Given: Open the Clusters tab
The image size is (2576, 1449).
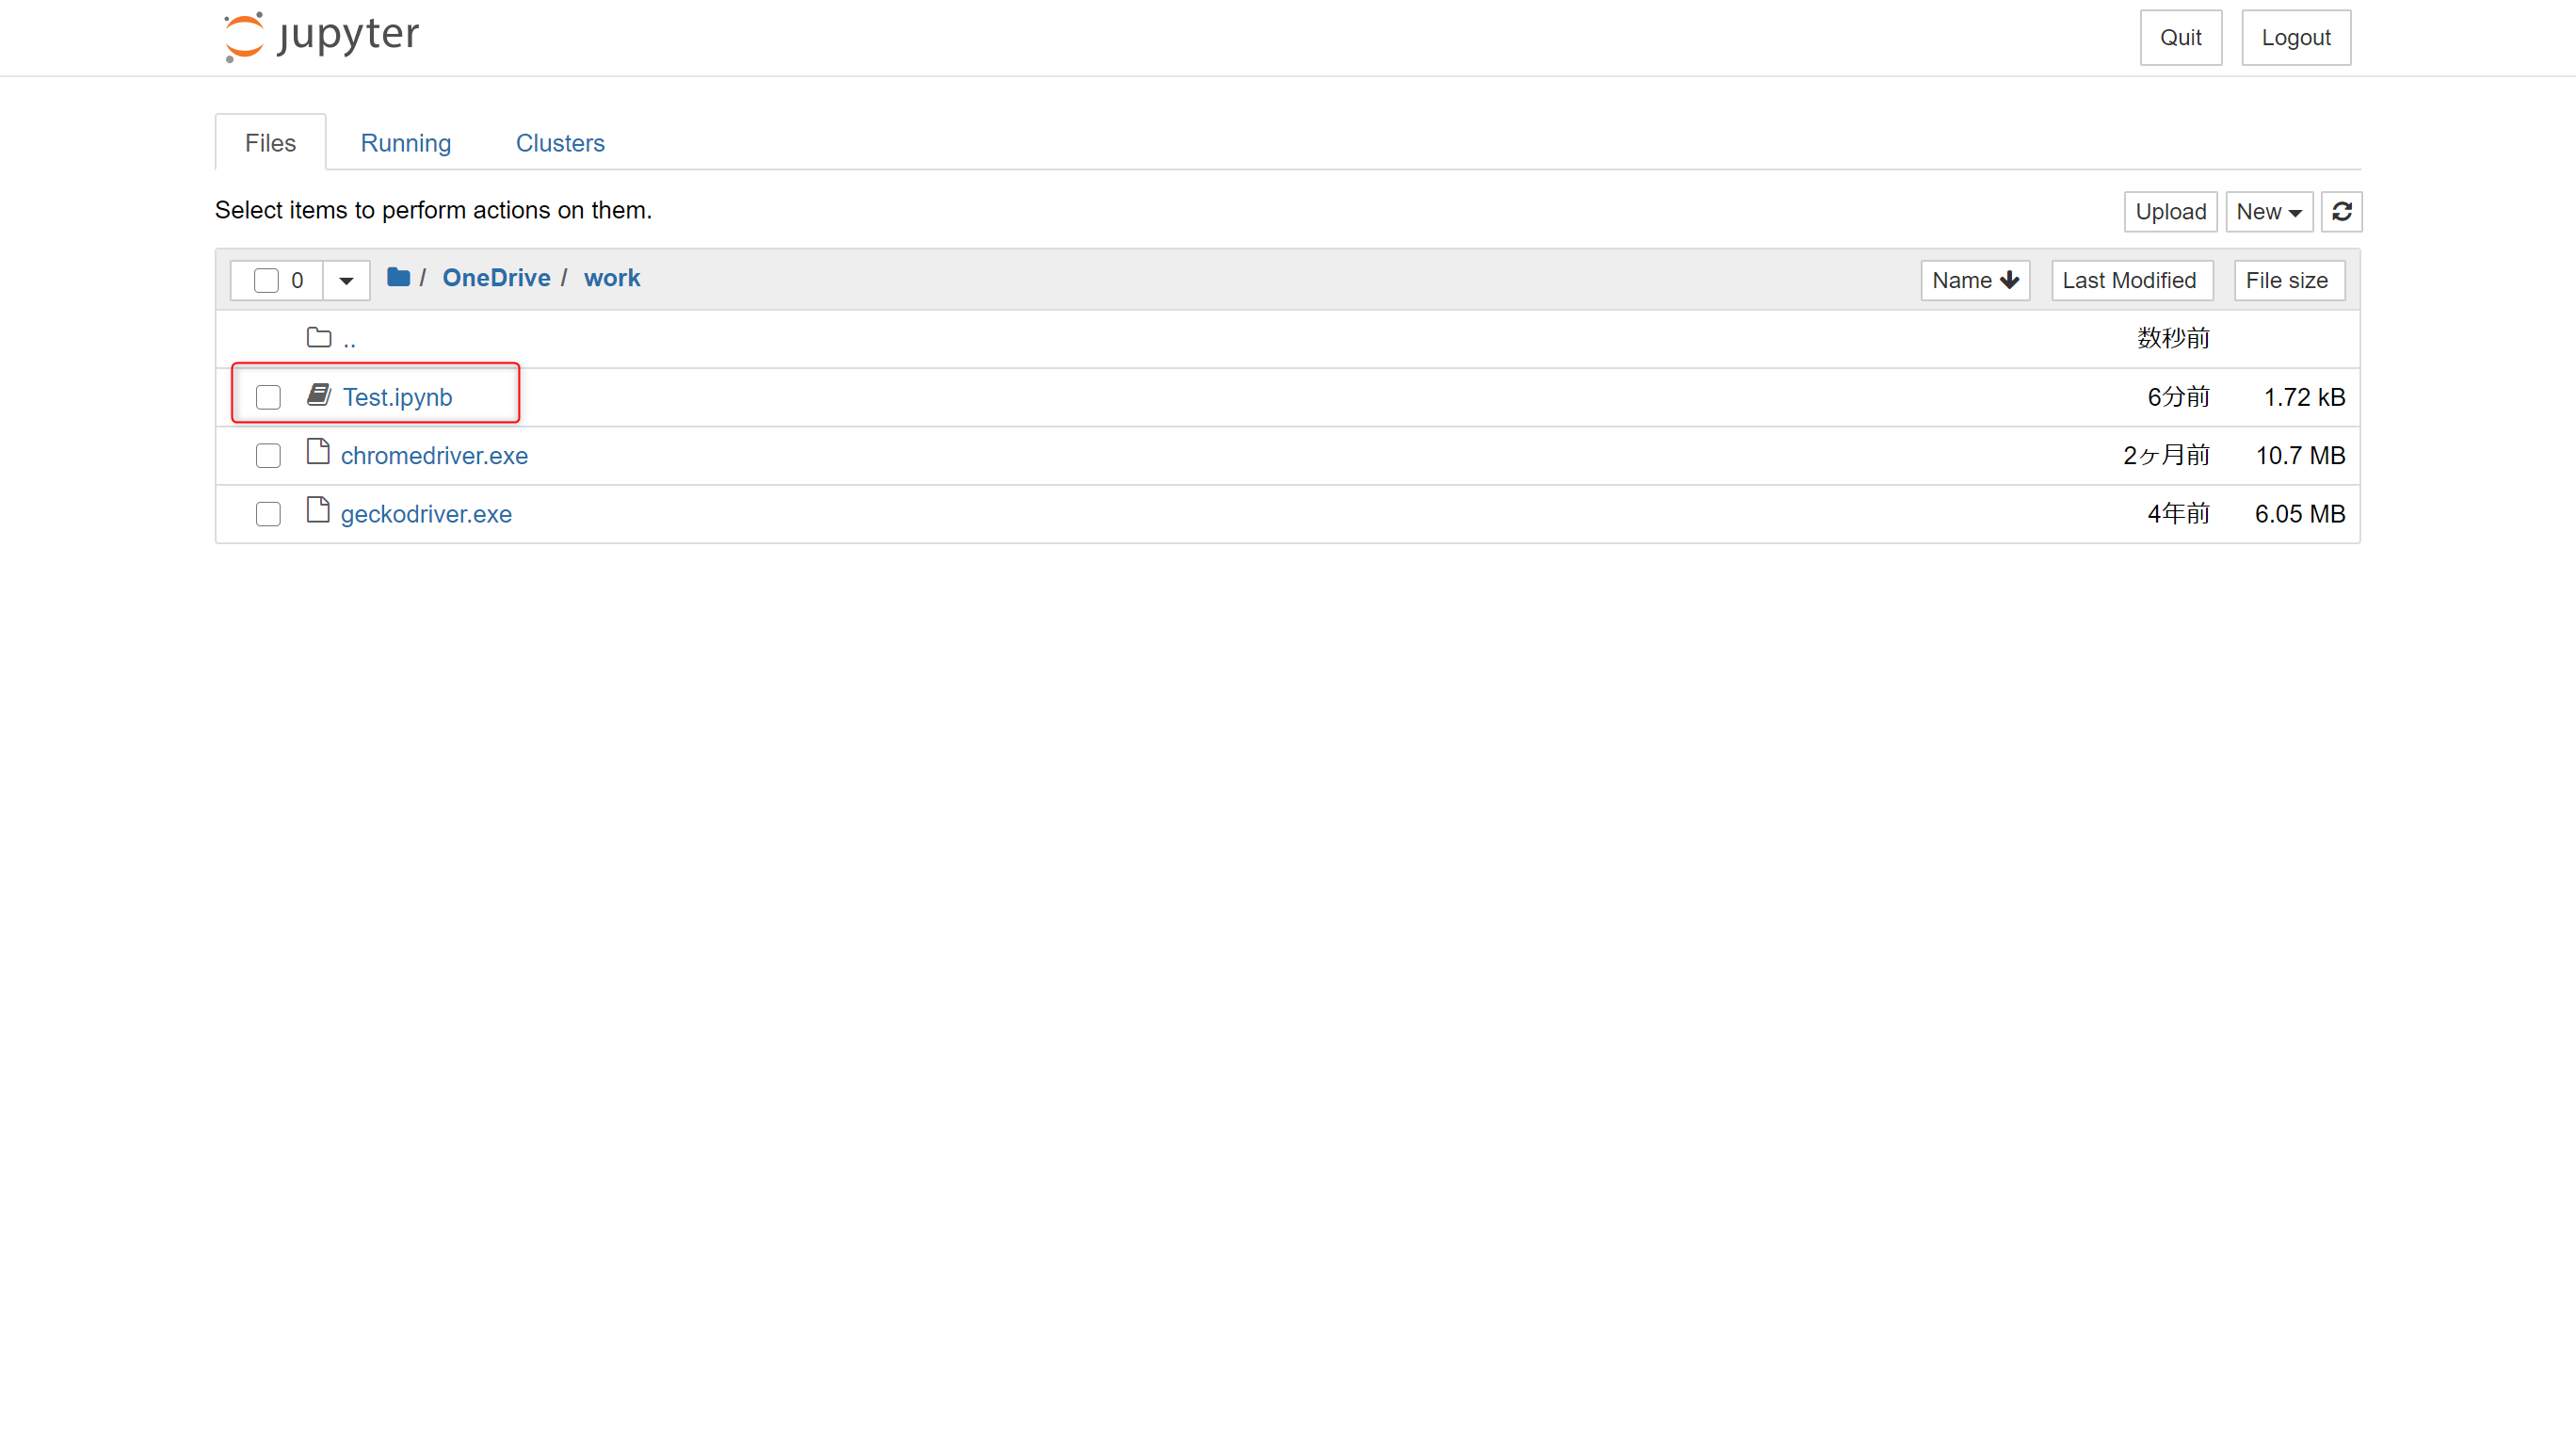Looking at the screenshot, I should tap(560, 143).
